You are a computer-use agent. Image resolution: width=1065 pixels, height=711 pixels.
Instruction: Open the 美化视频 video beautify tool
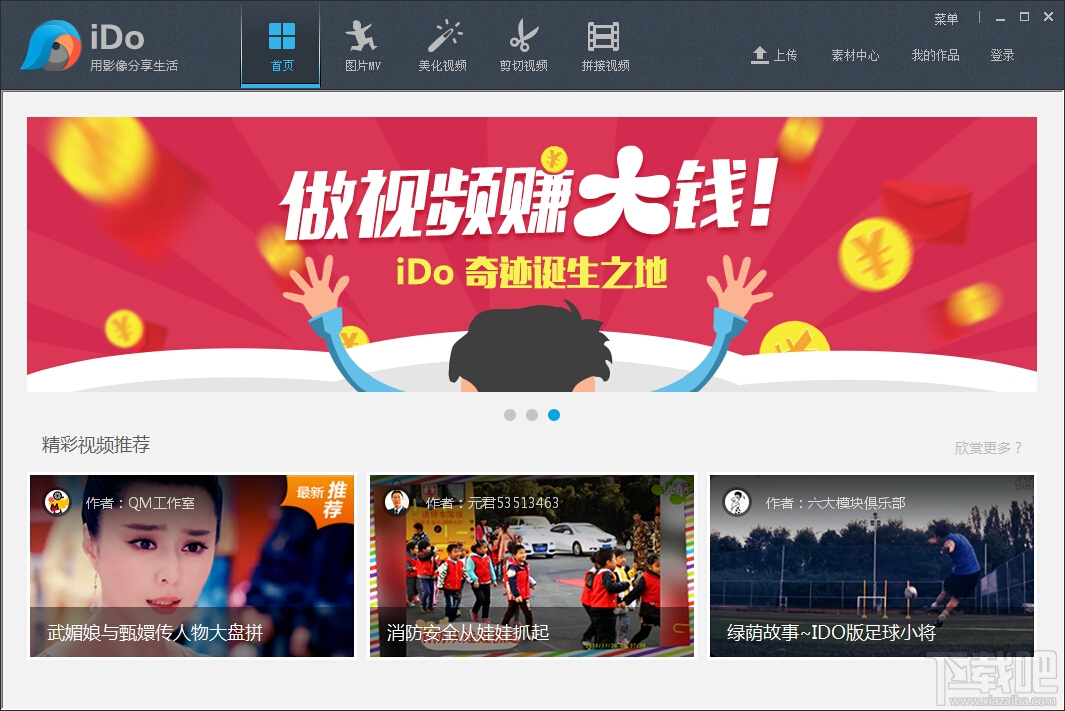coord(443,45)
